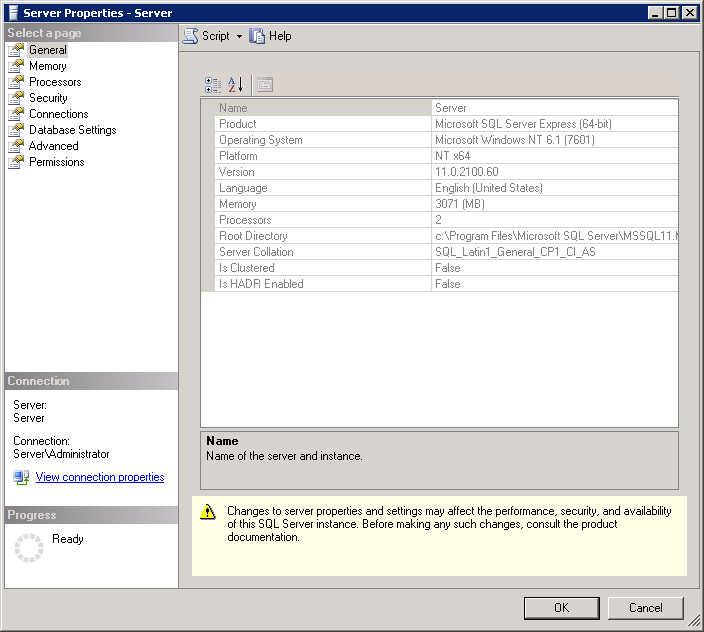Select the Root Directory property label
Screen dimensions: 704x632
point(253,236)
